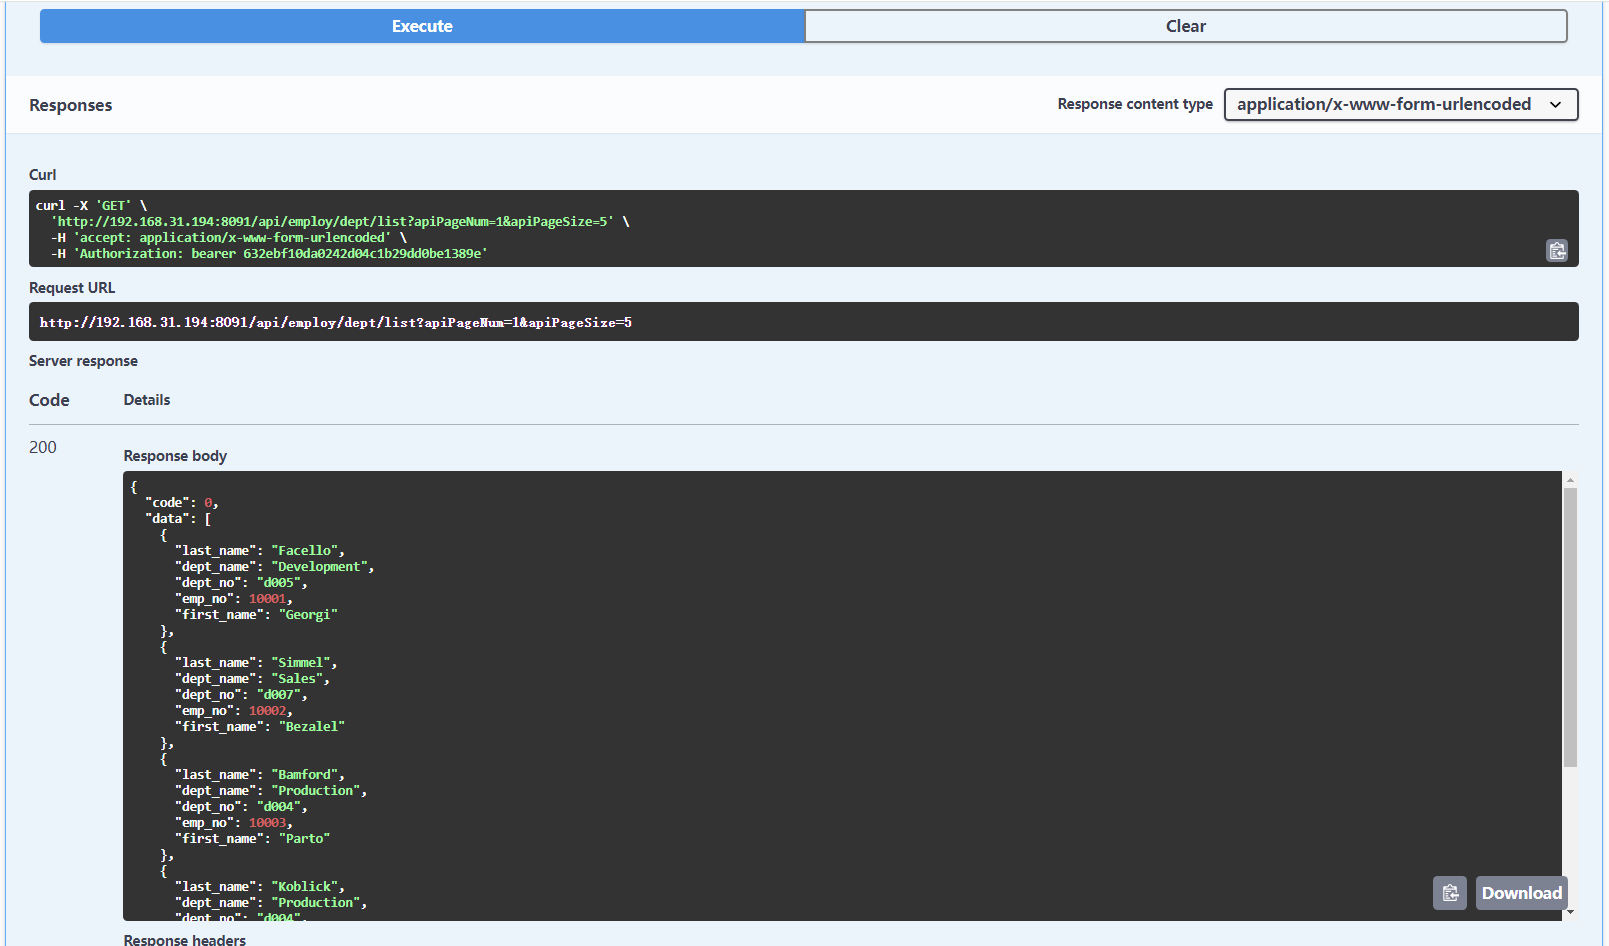Click the Response headers label
Viewport: 1609px width, 946px height.
coord(185,939)
